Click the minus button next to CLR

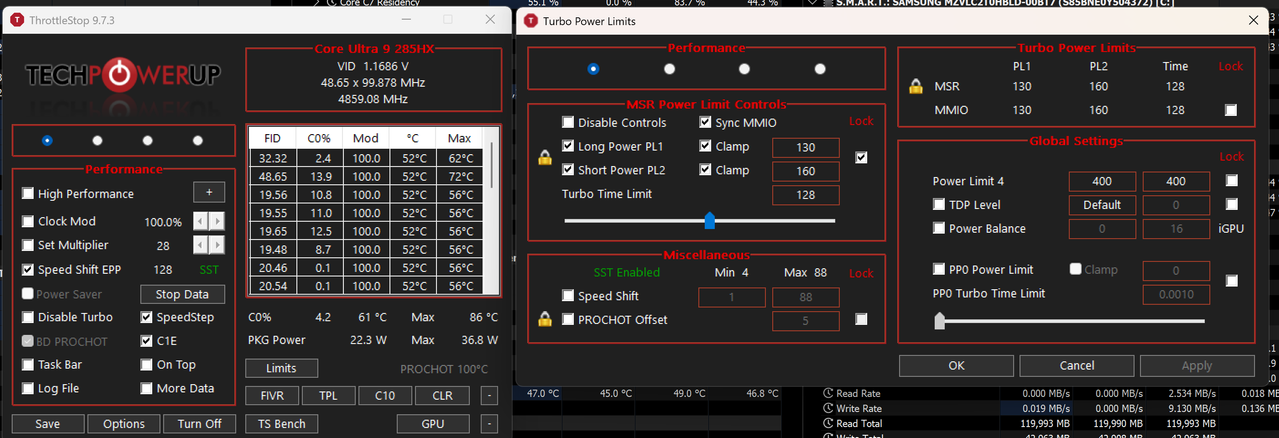(x=488, y=396)
